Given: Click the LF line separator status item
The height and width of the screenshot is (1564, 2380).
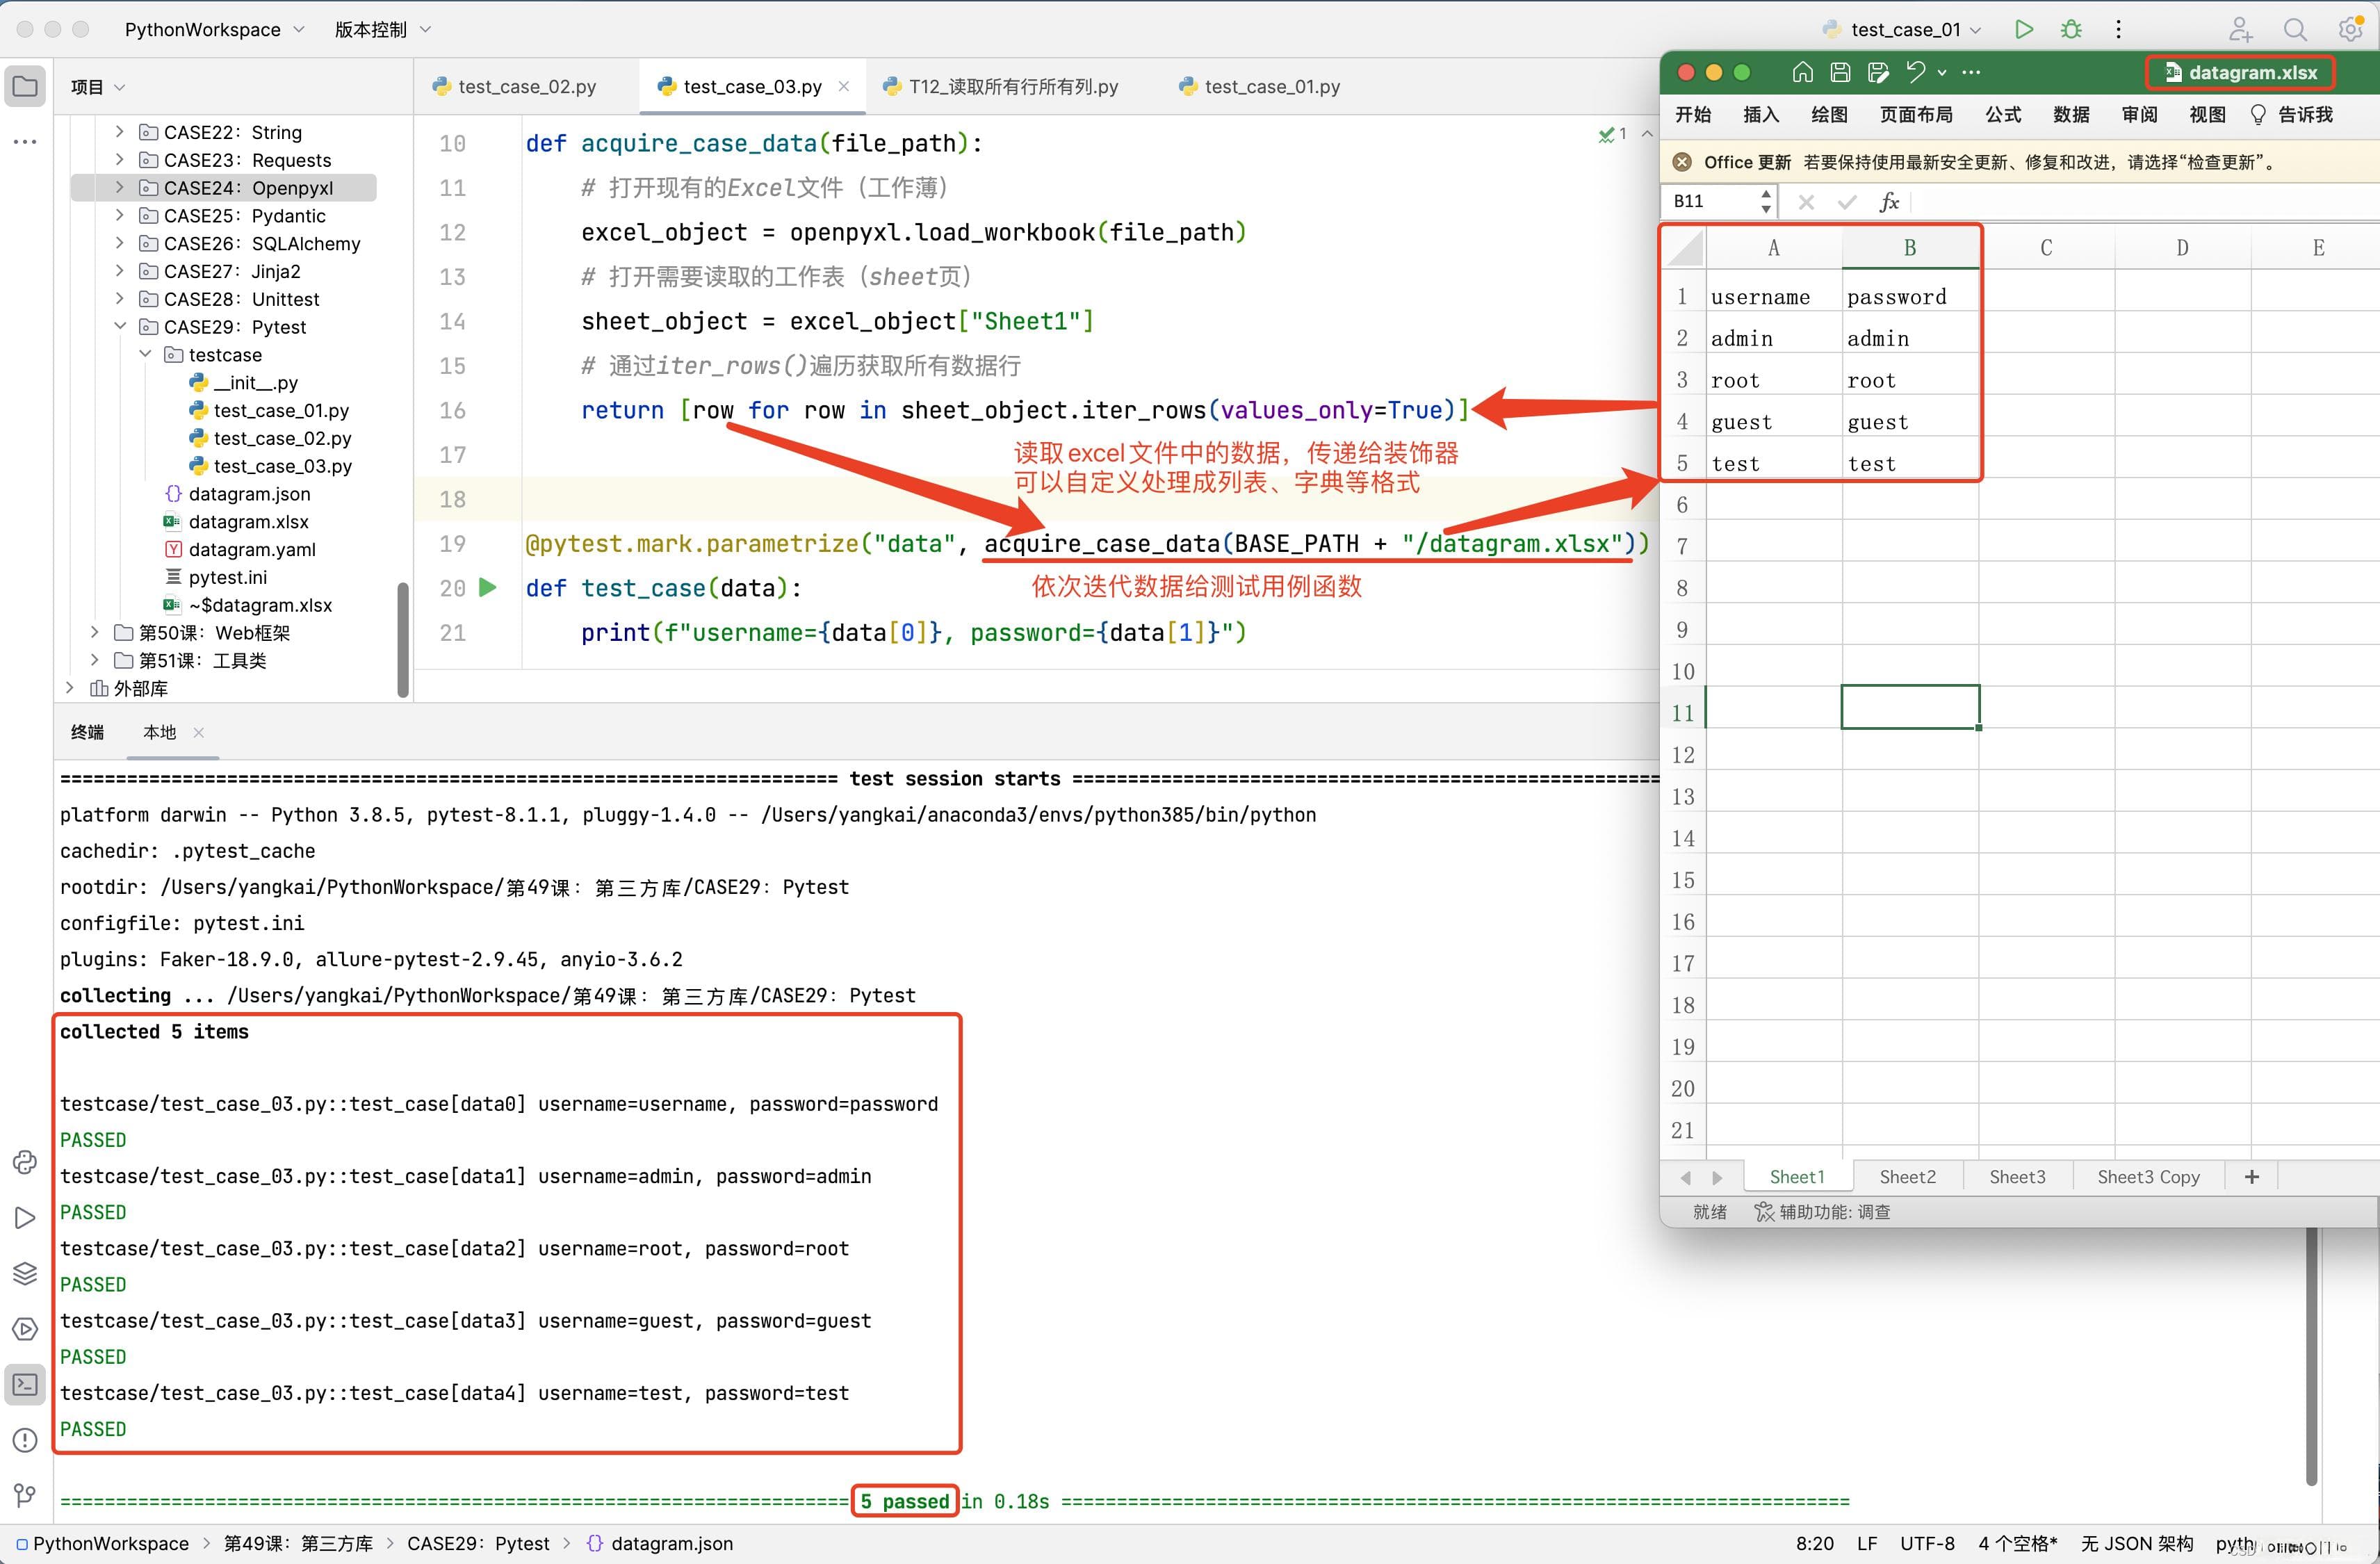Looking at the screenshot, I should [1866, 1543].
